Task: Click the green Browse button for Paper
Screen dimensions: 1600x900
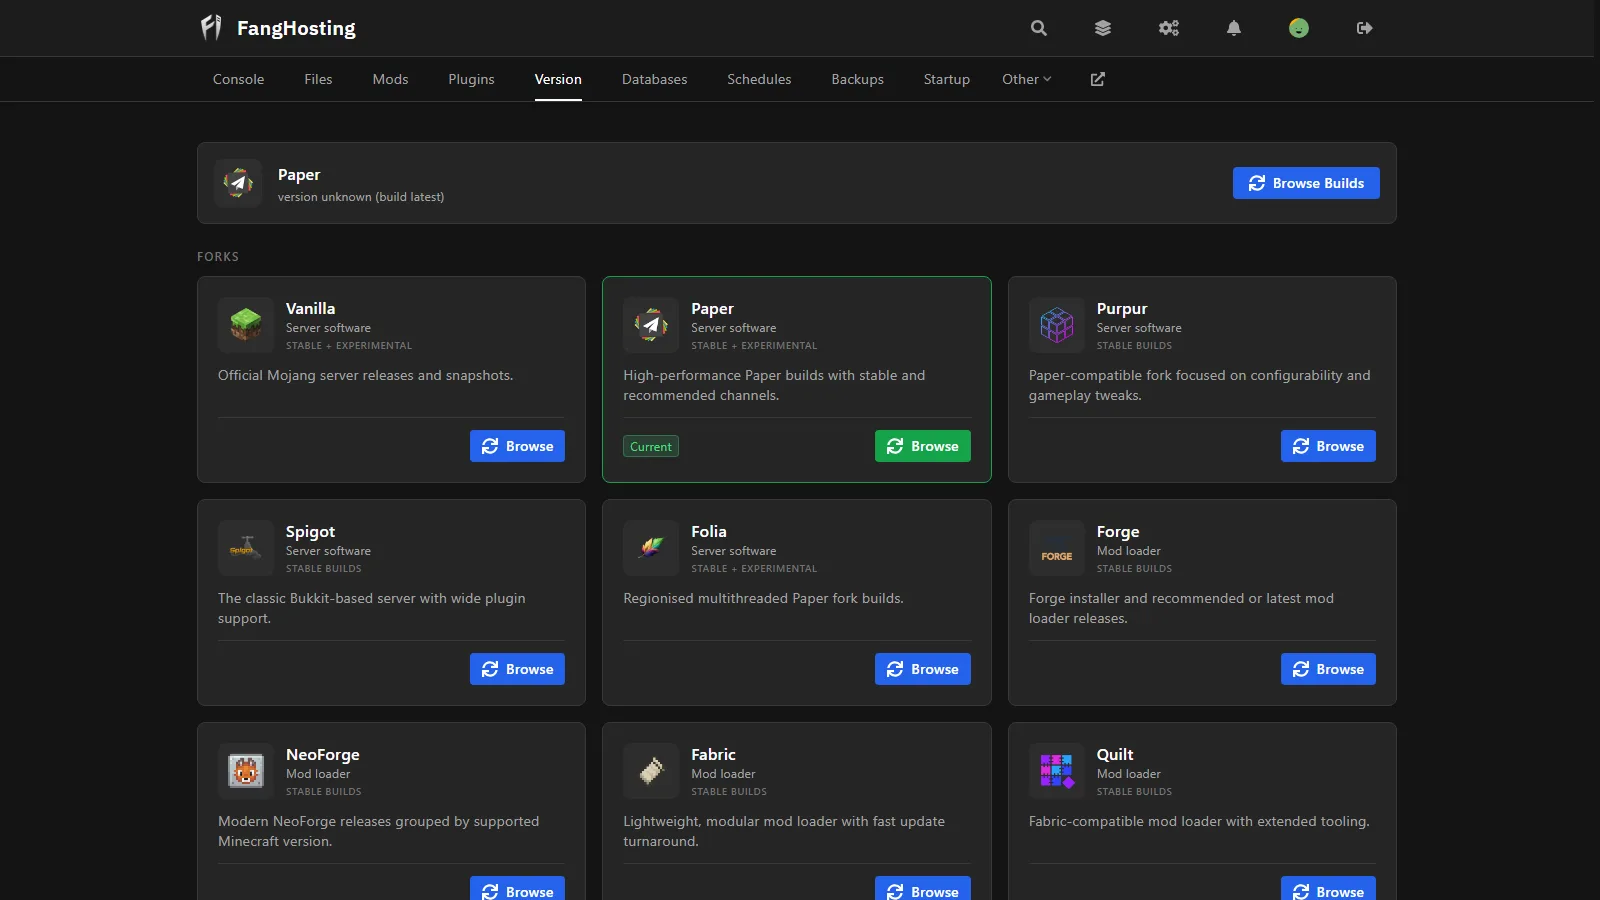Action: (x=922, y=446)
